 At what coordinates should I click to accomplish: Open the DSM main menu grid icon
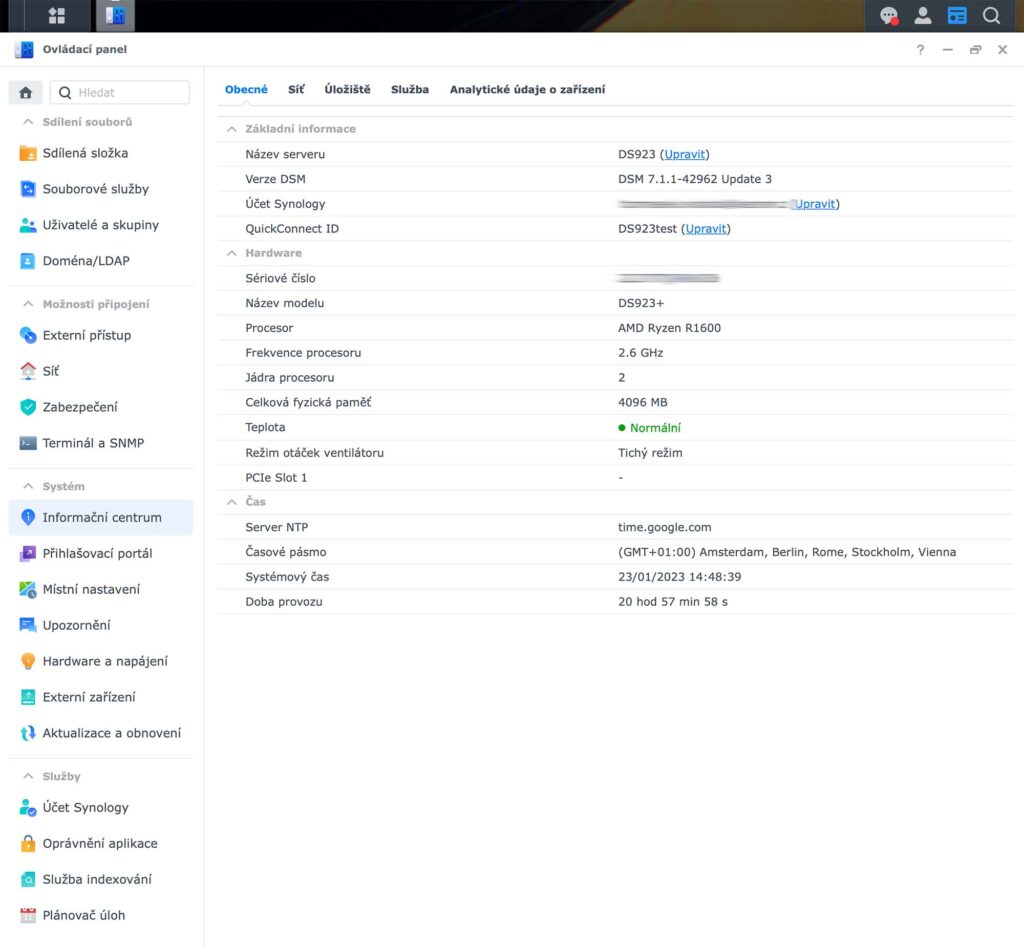click(57, 16)
